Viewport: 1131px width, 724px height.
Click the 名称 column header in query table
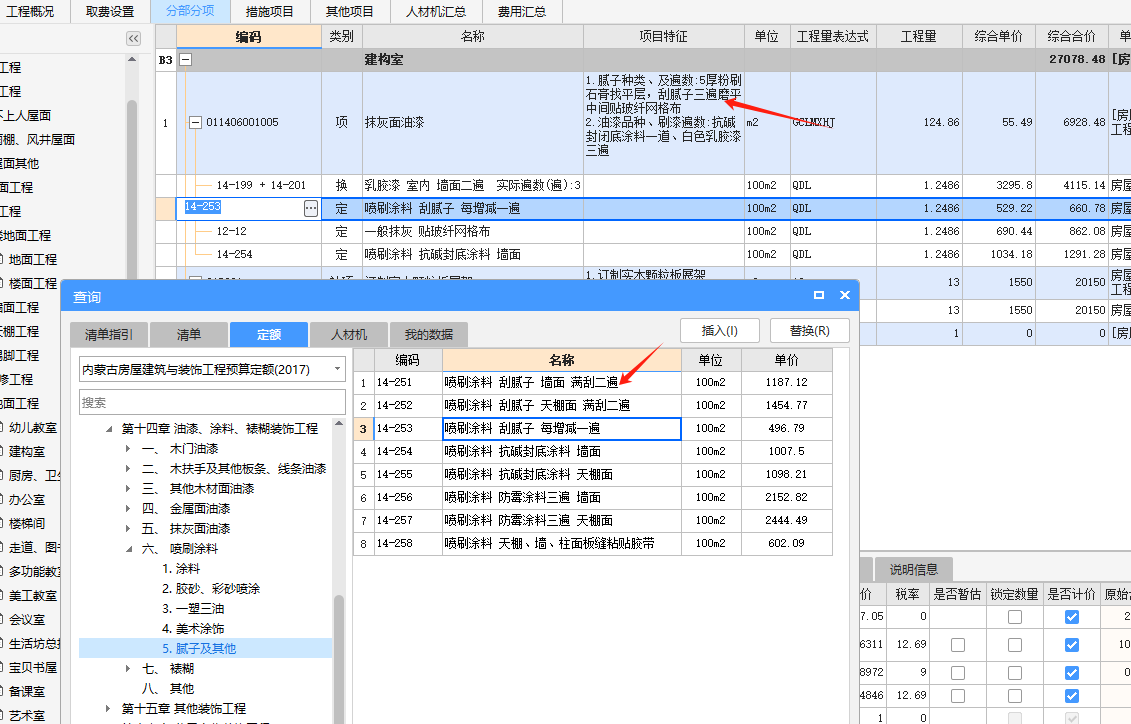562,360
